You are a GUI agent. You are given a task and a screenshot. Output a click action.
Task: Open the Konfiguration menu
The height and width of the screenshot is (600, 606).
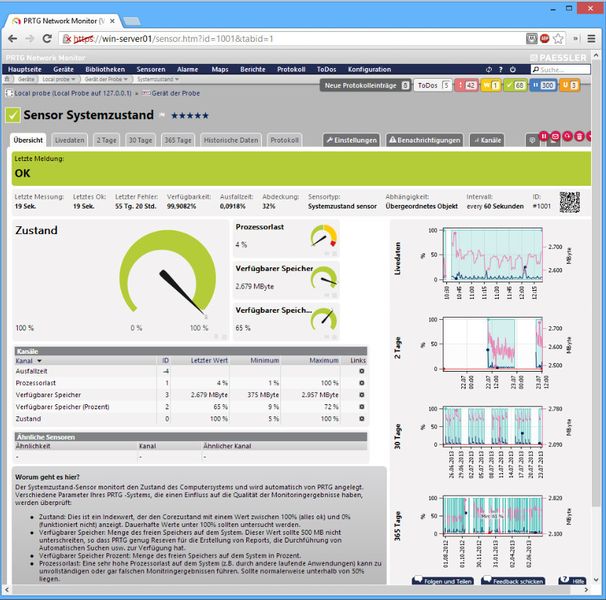coord(369,70)
